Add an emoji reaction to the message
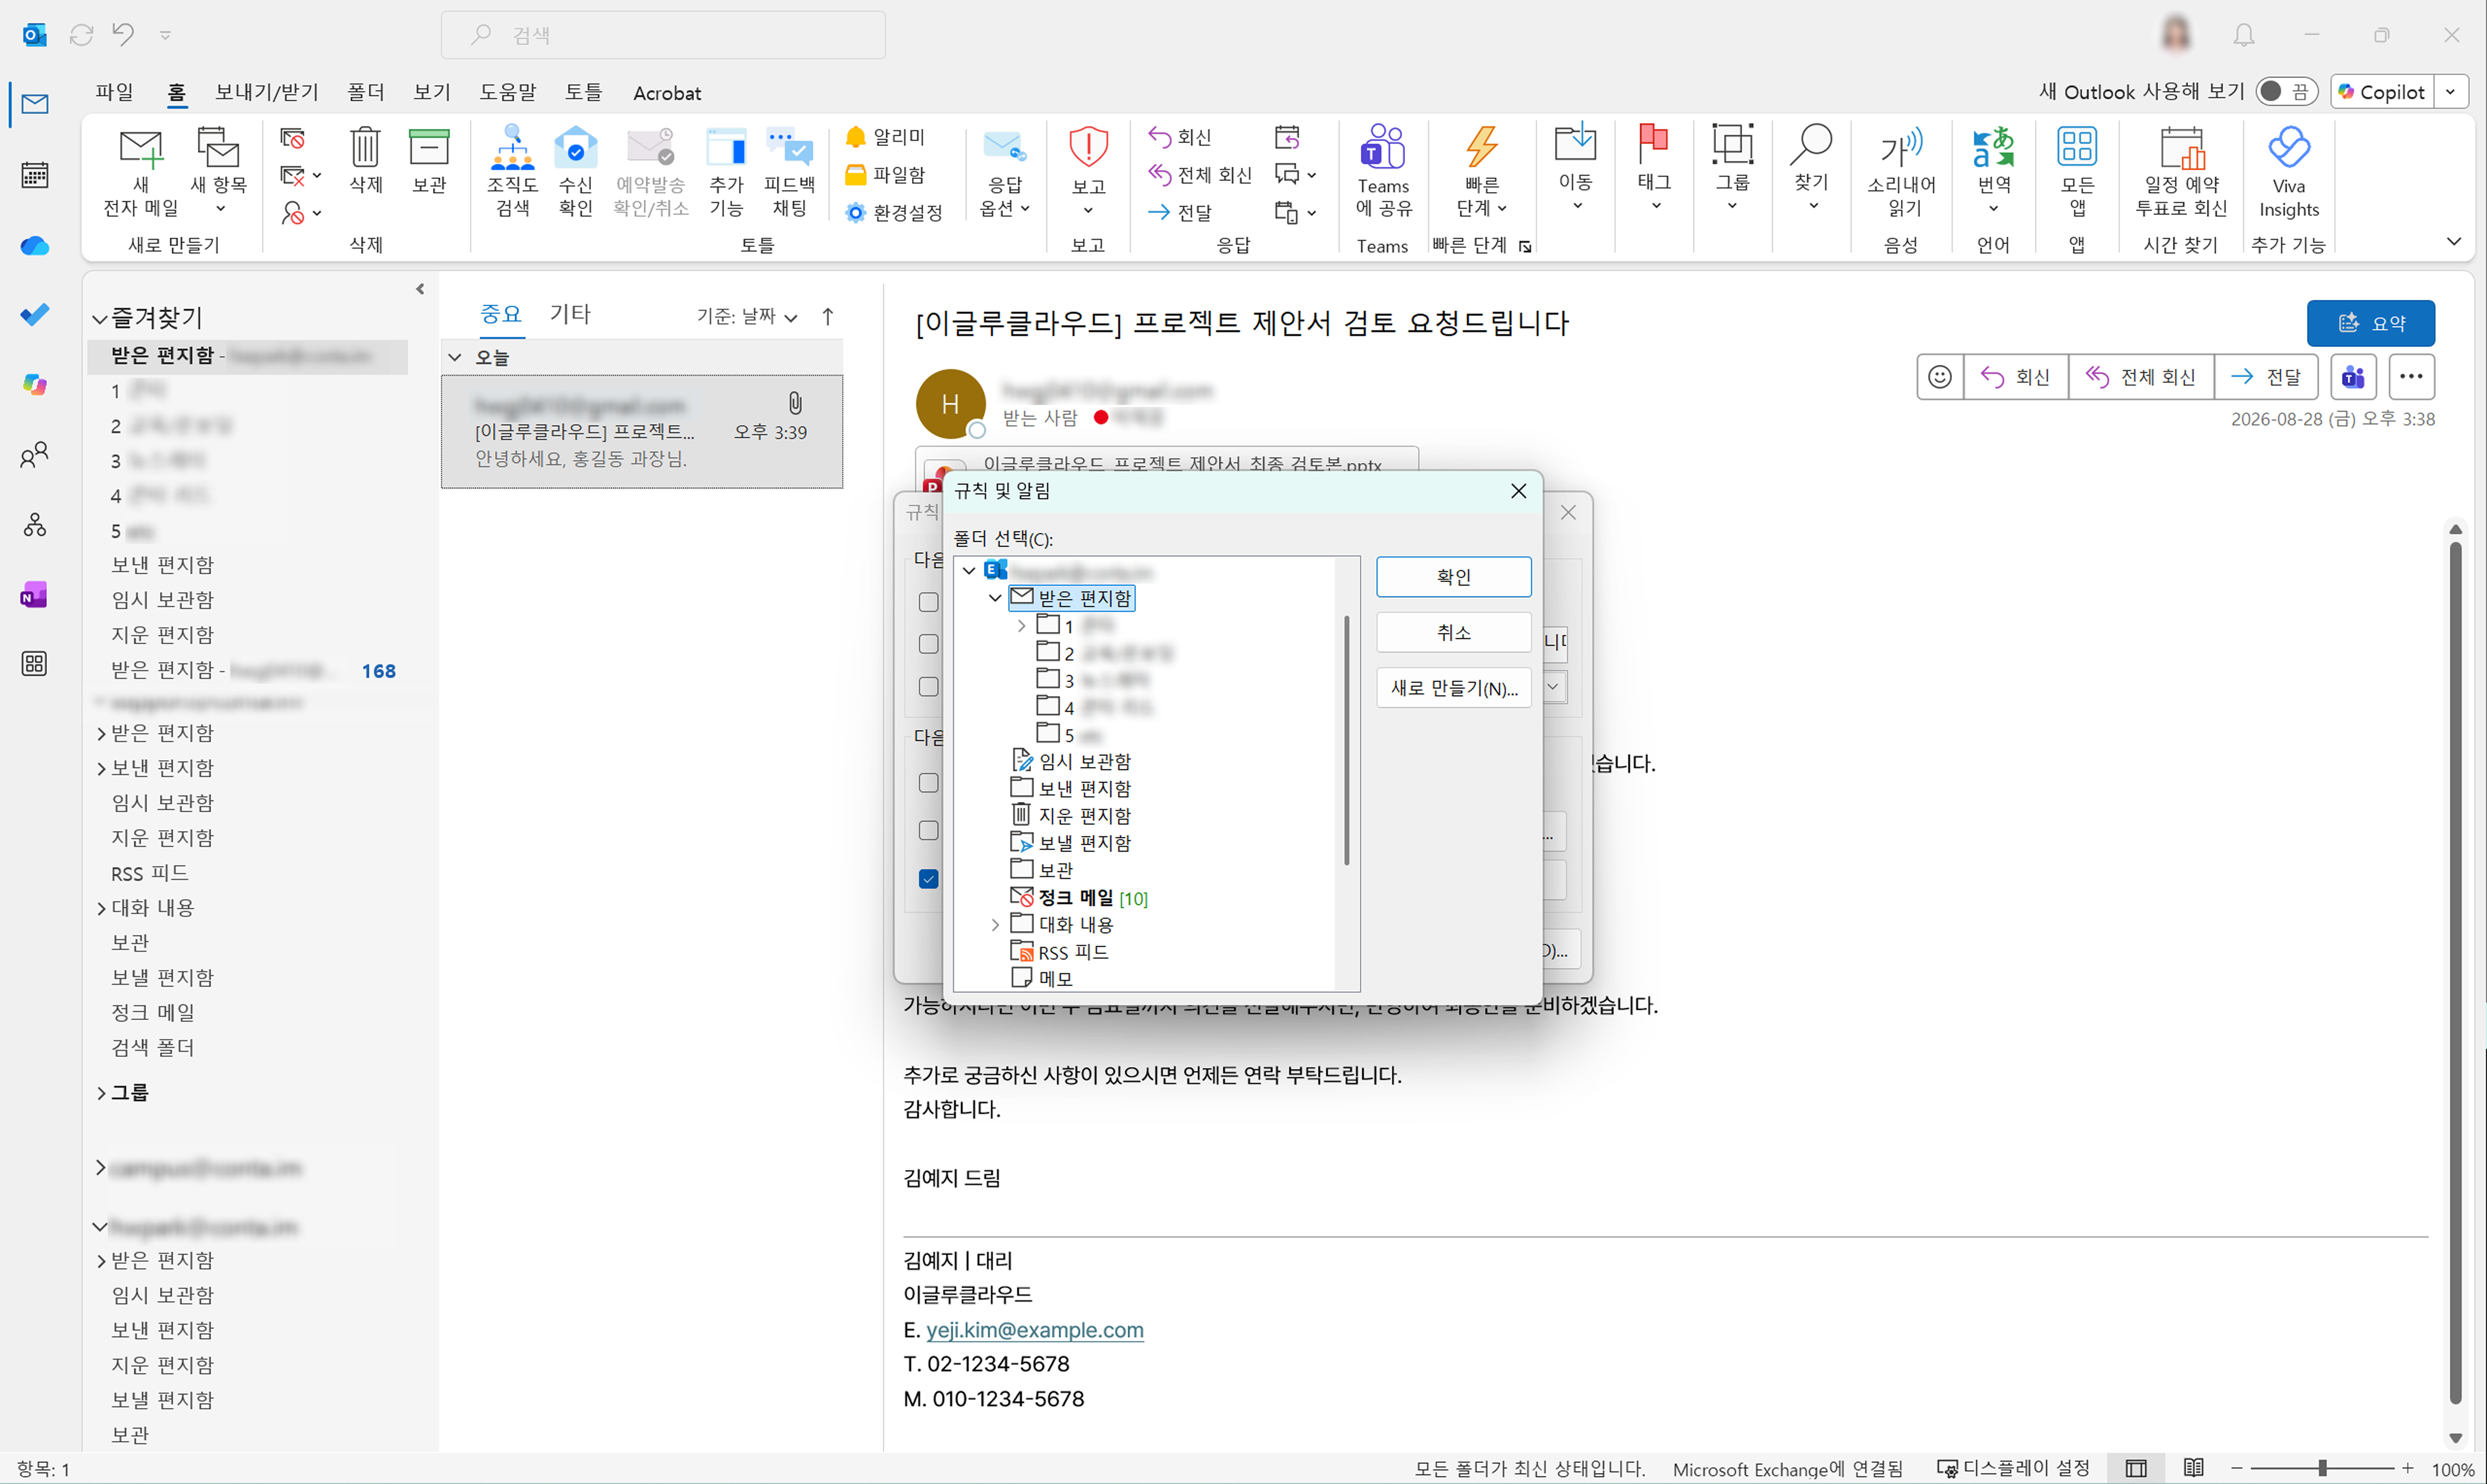The height and width of the screenshot is (1484, 2487). [x=1940, y=377]
